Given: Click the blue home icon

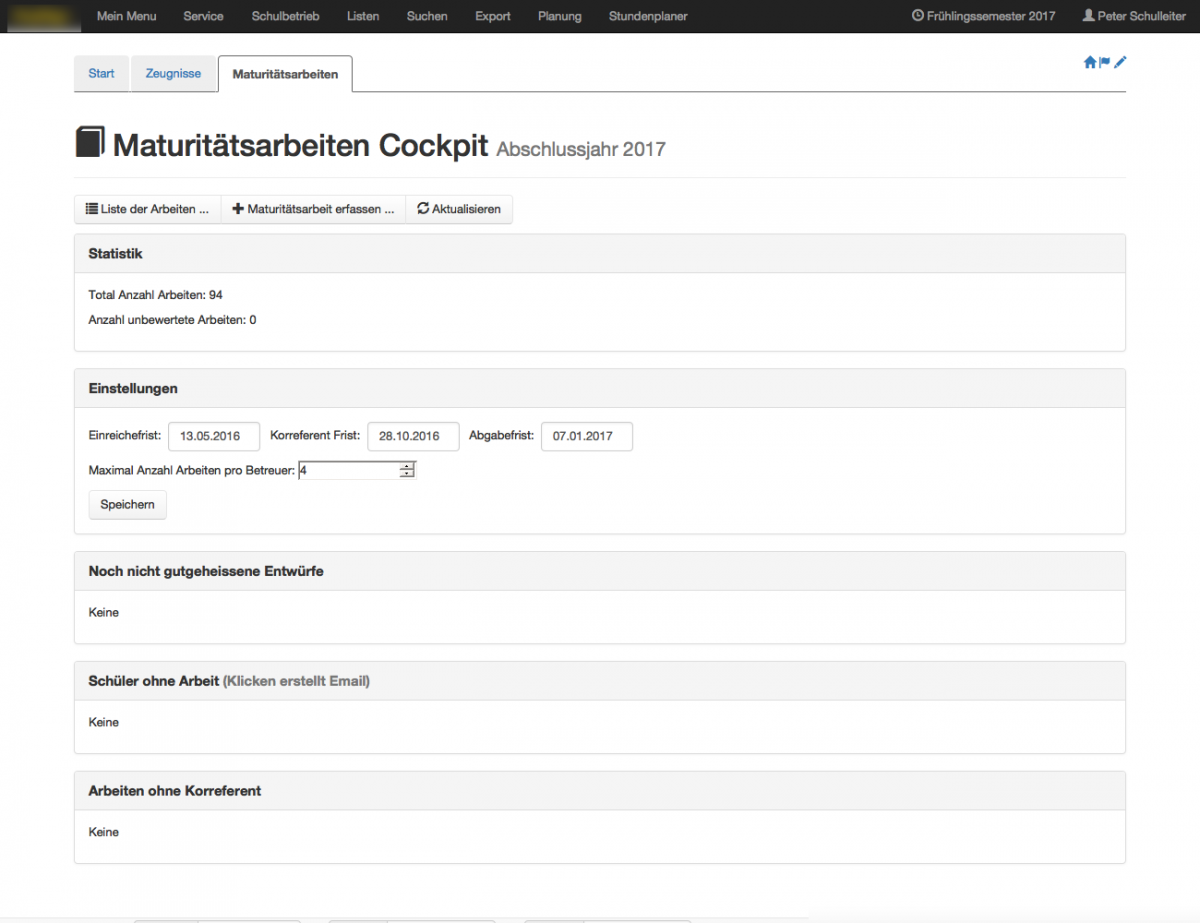Looking at the screenshot, I should click(1090, 62).
